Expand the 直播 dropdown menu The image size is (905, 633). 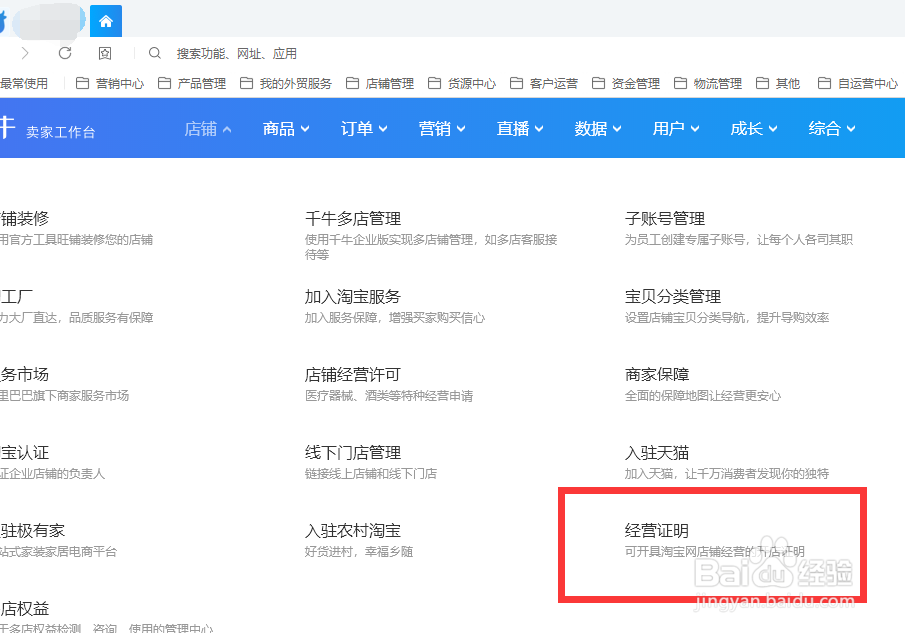click(520, 128)
